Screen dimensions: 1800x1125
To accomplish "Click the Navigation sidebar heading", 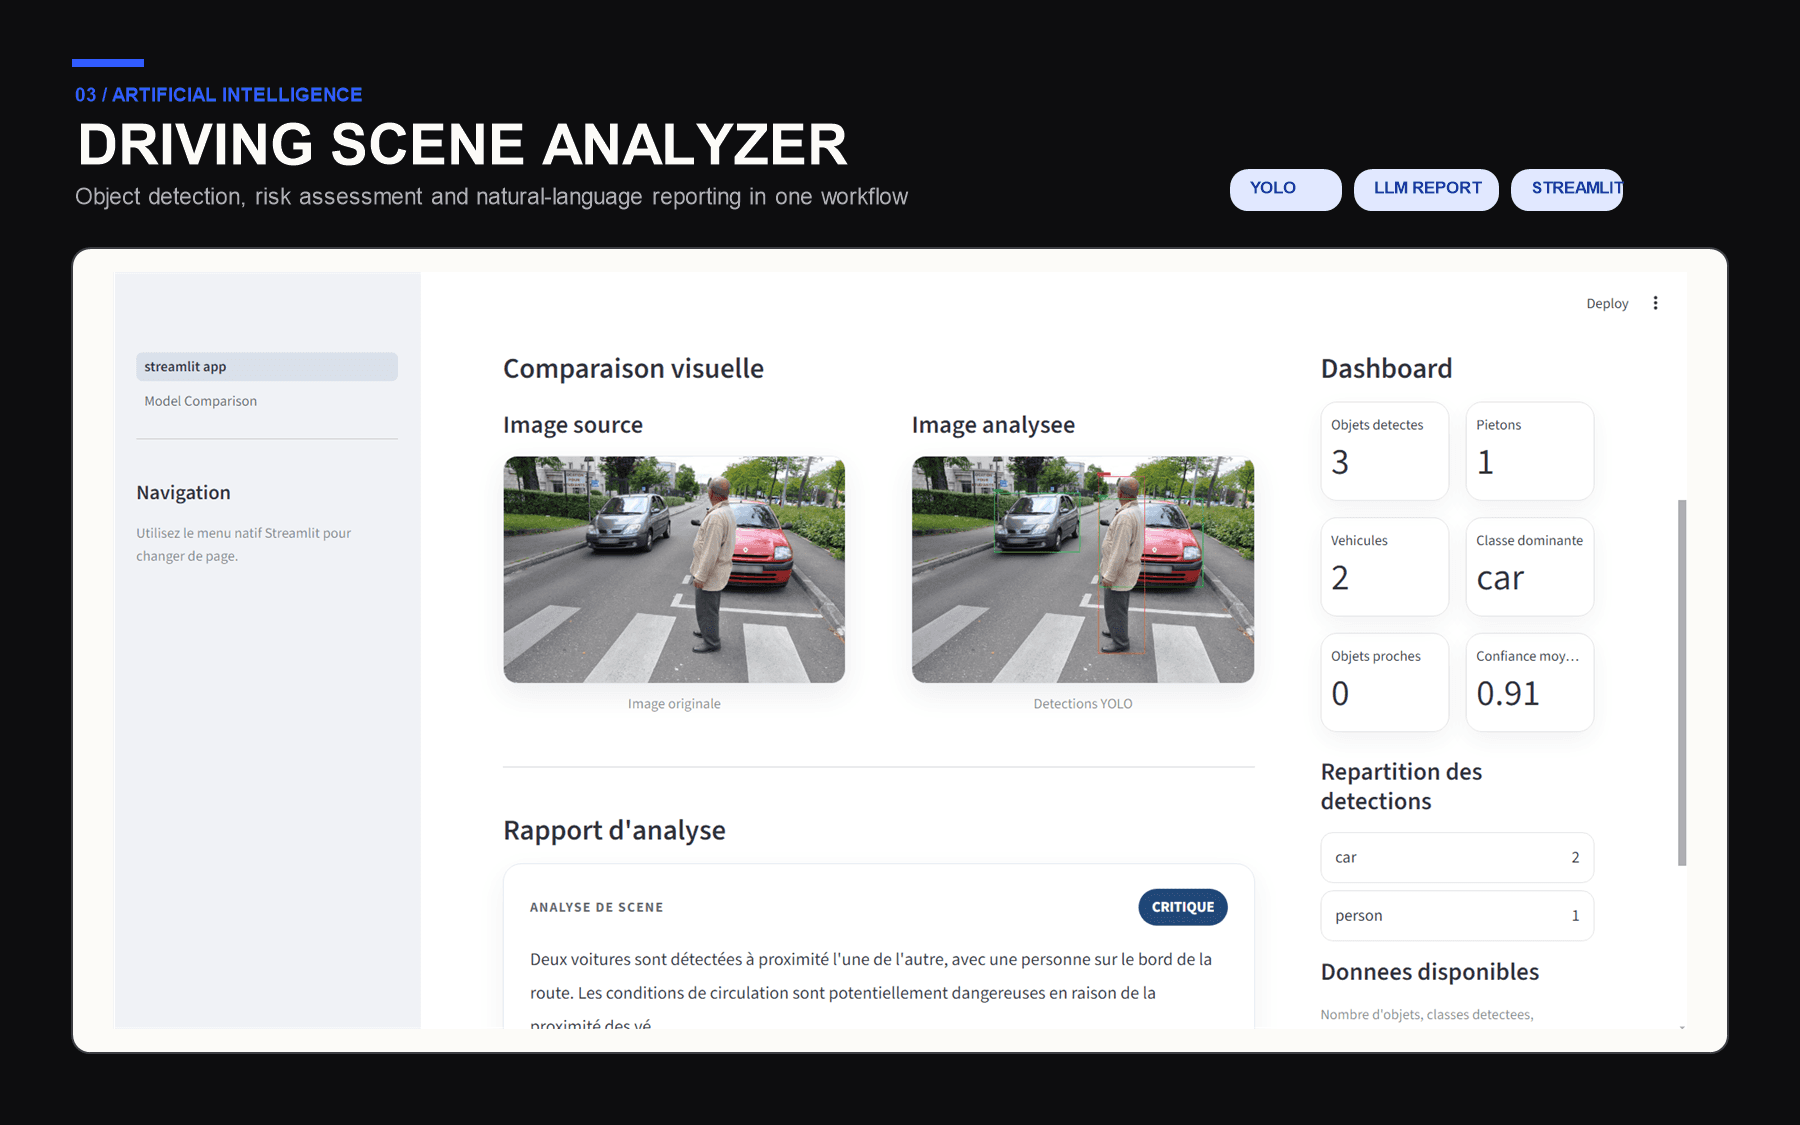I will tap(183, 493).
